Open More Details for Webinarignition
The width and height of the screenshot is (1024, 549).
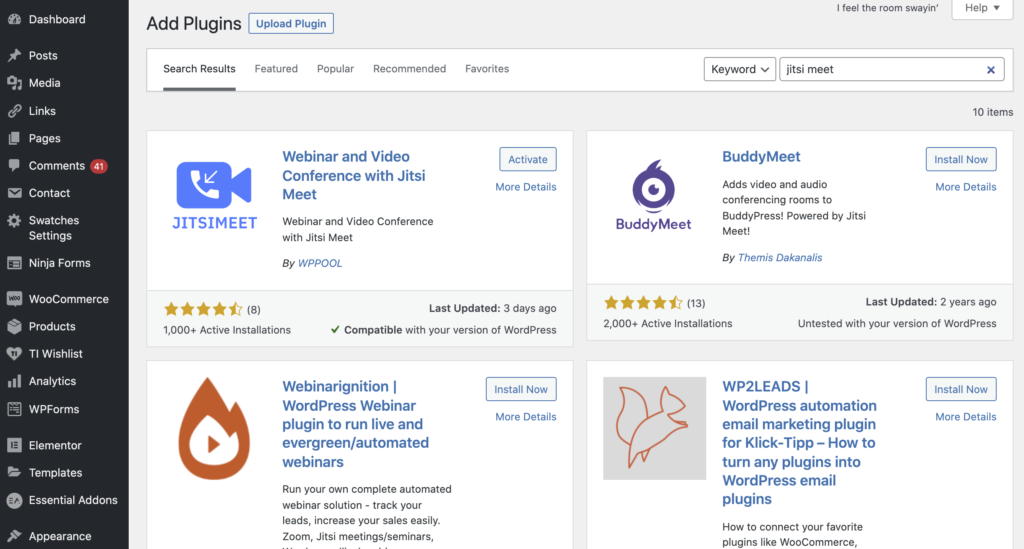click(526, 416)
